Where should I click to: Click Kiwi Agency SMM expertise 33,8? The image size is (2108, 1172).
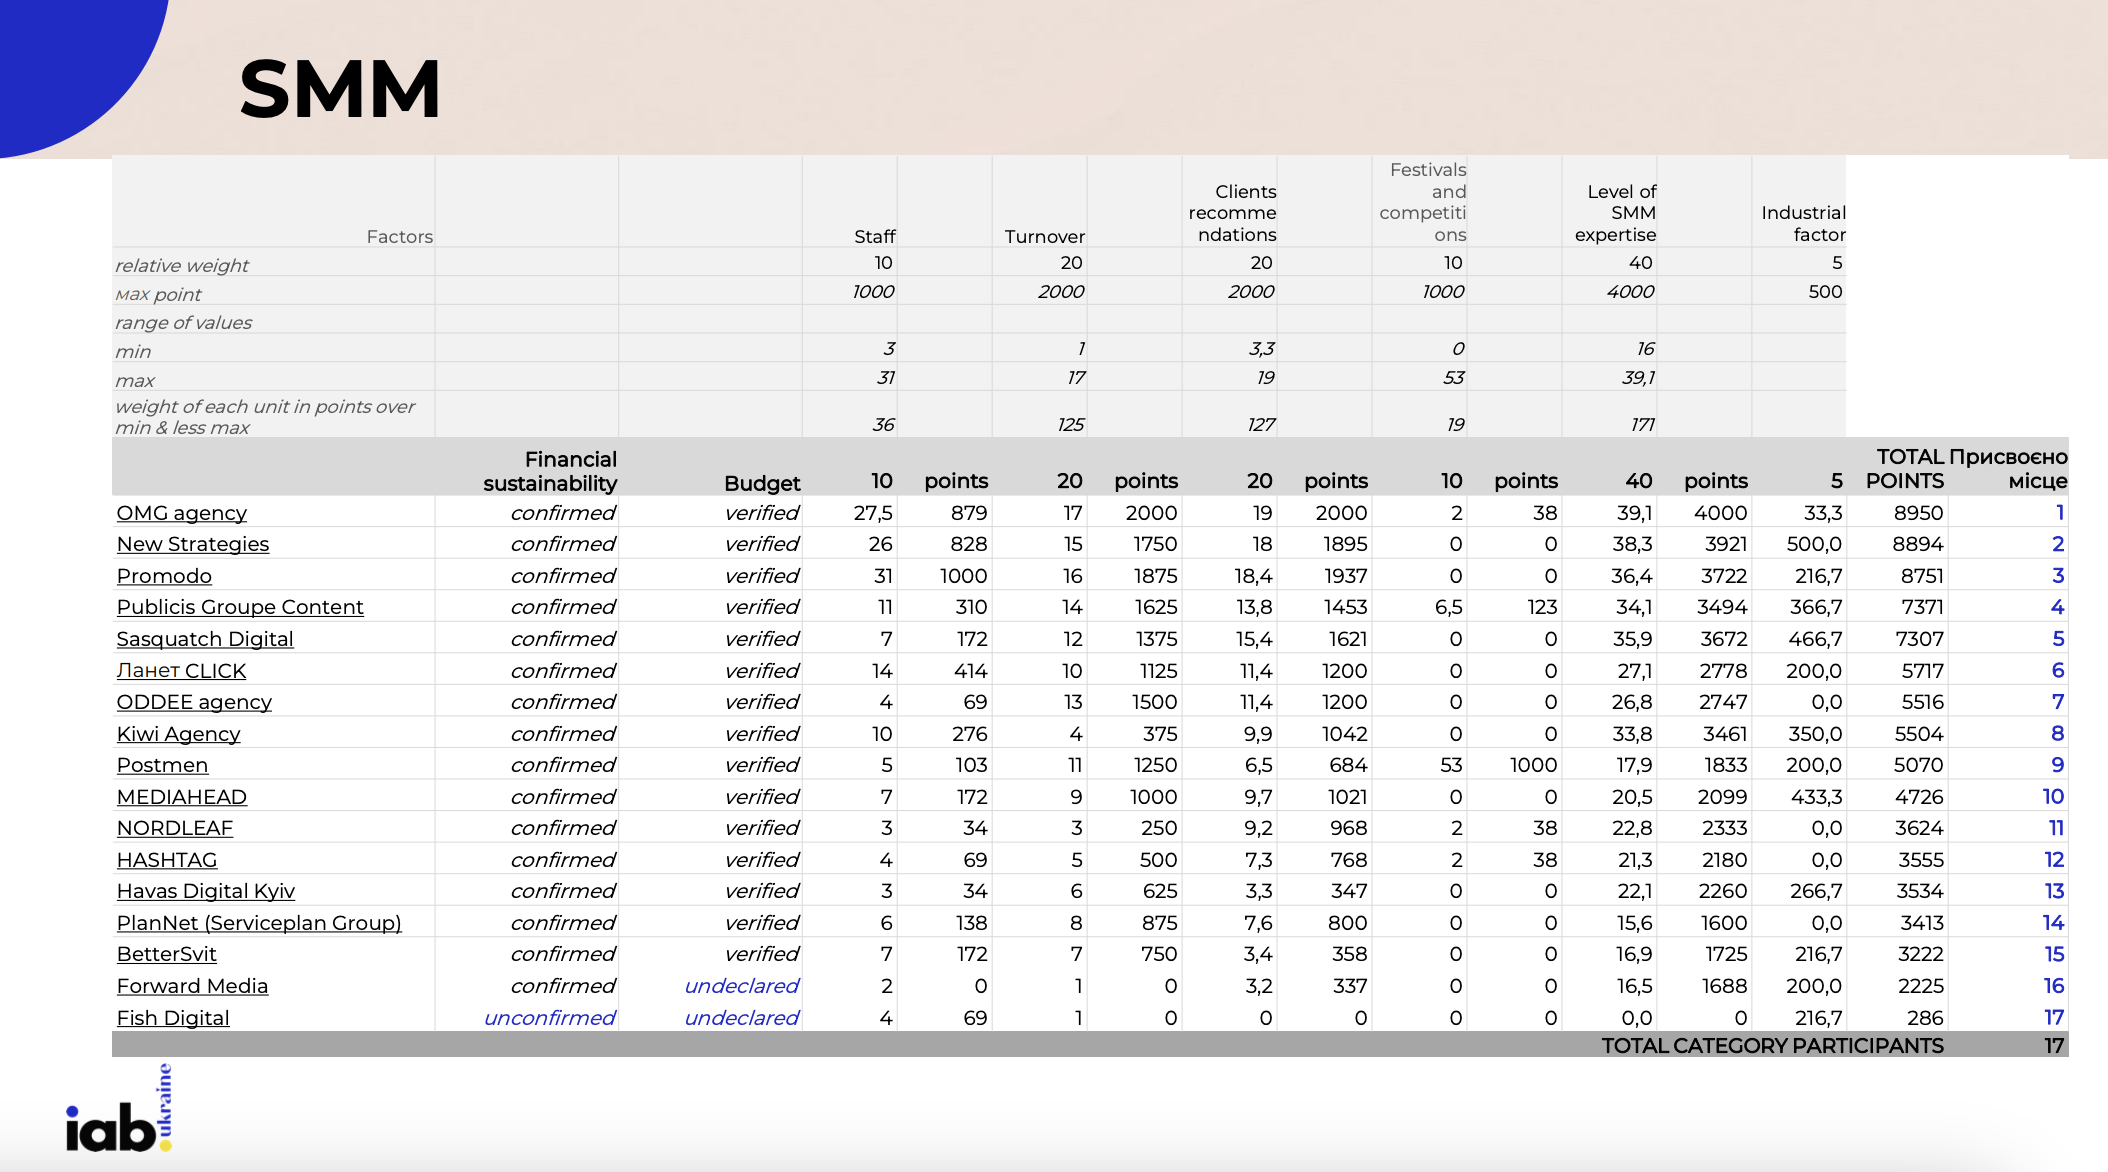click(x=1632, y=734)
